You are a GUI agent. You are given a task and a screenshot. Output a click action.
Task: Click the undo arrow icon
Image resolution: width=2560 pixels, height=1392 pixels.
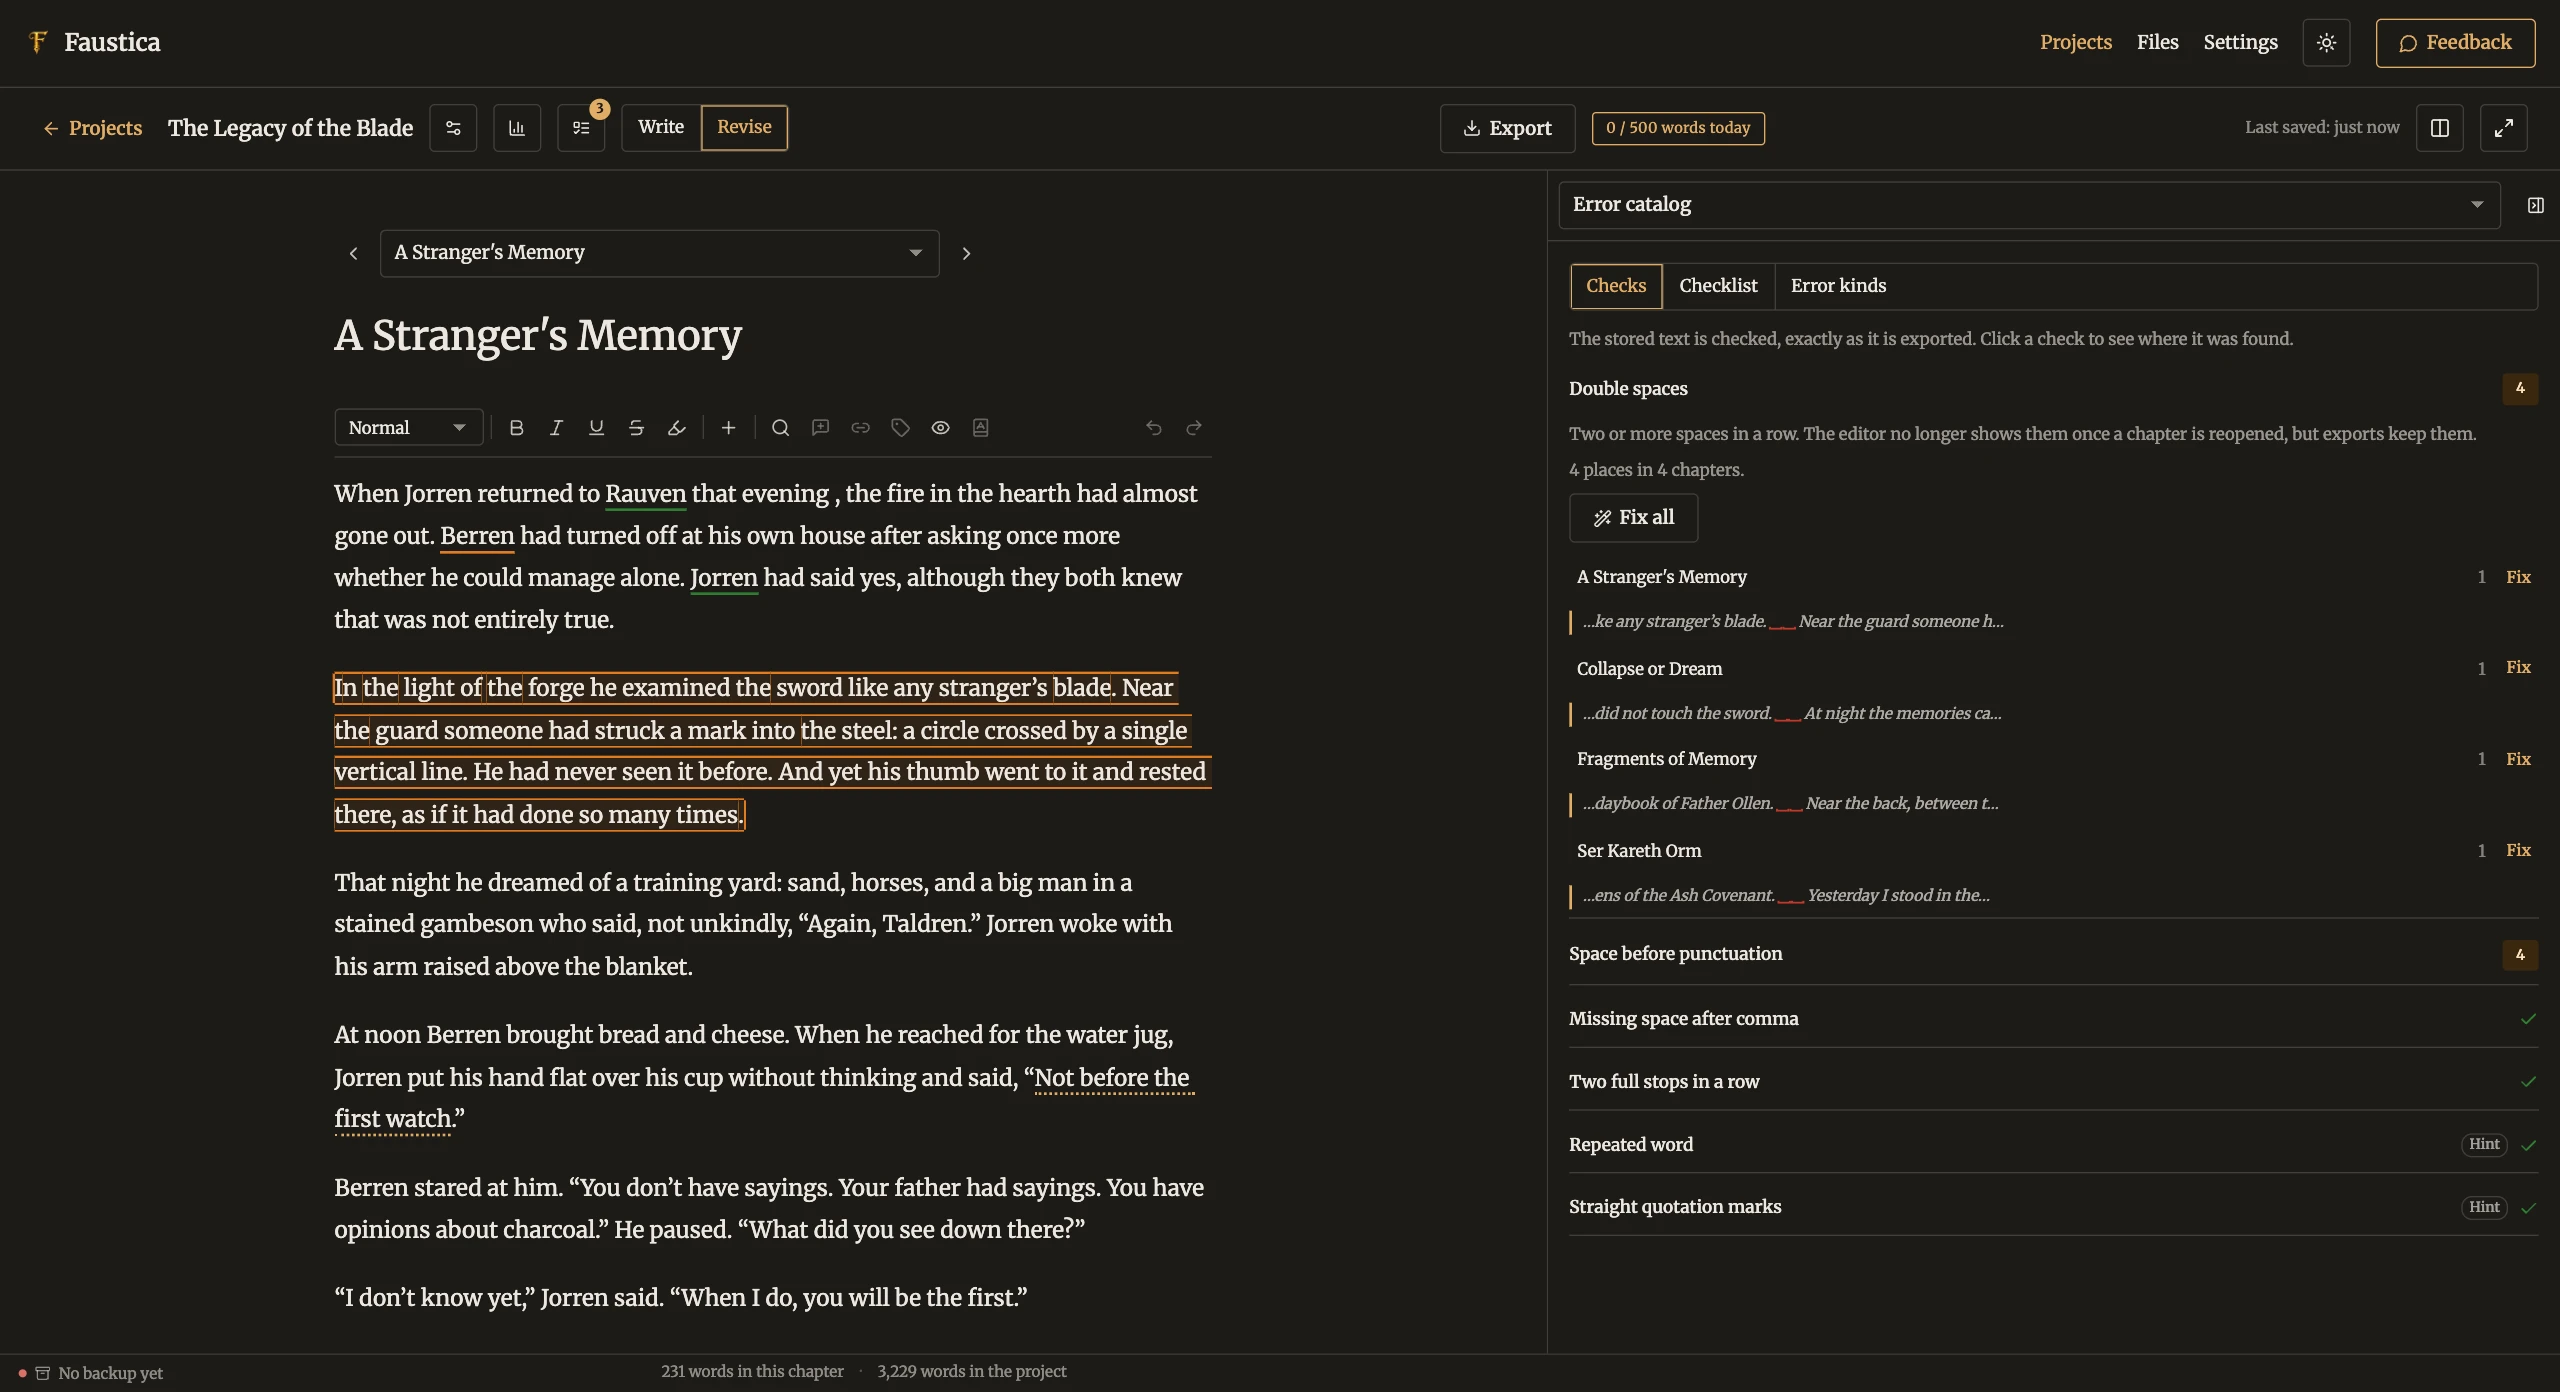coord(1154,428)
